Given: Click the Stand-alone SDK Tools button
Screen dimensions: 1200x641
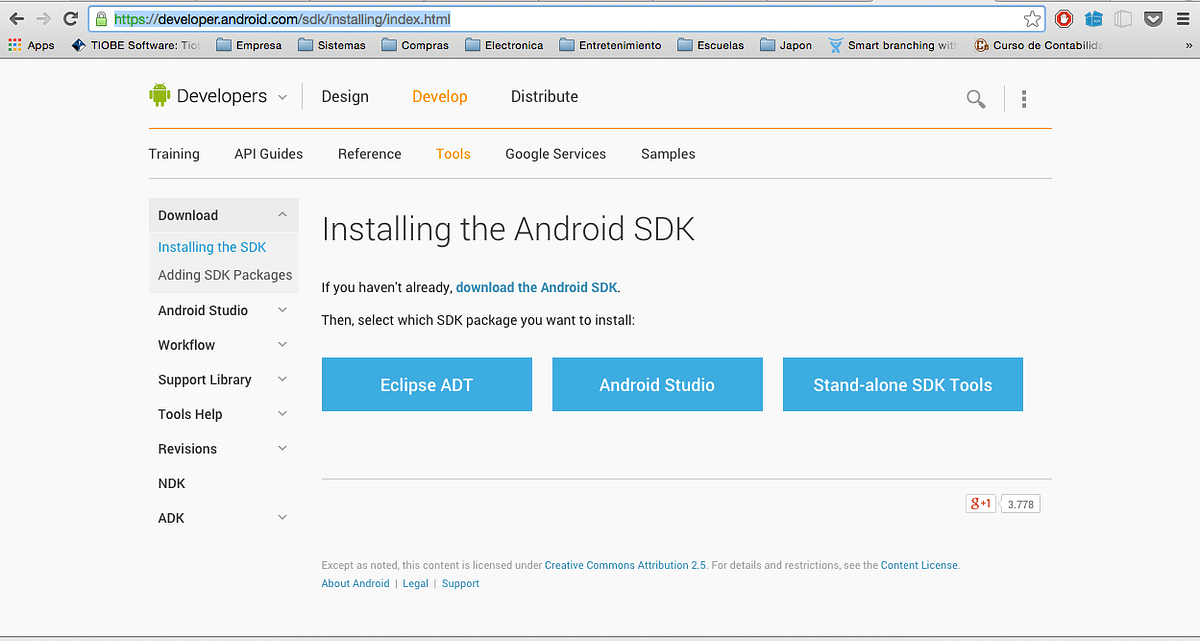Looking at the screenshot, I should click(x=902, y=384).
